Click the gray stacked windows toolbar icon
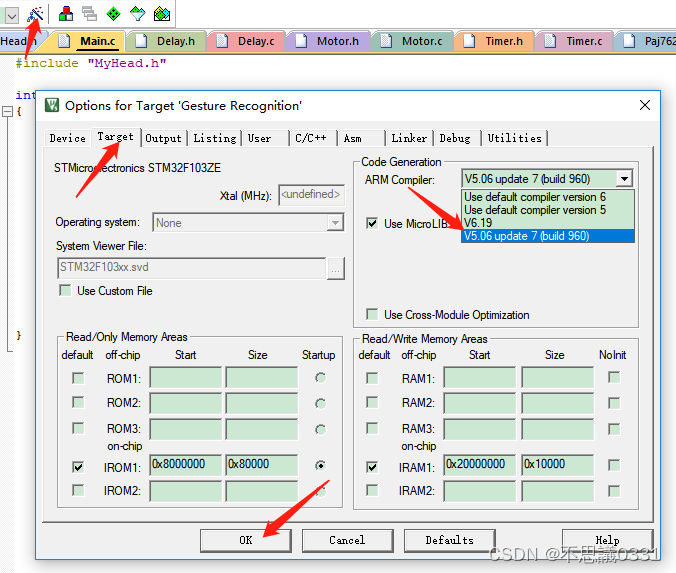 [89, 14]
